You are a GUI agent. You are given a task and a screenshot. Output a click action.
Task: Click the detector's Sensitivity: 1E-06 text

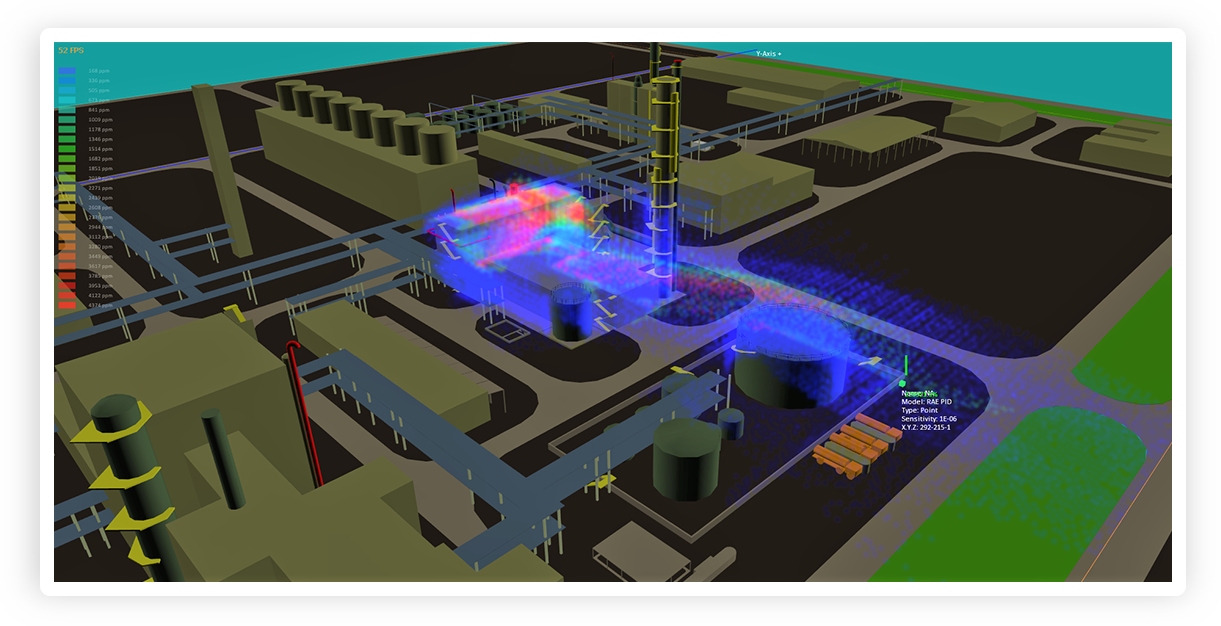tap(929, 419)
